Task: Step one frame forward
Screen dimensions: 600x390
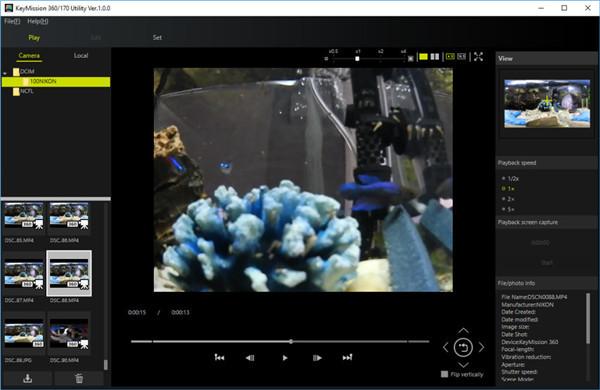Action: pos(317,358)
